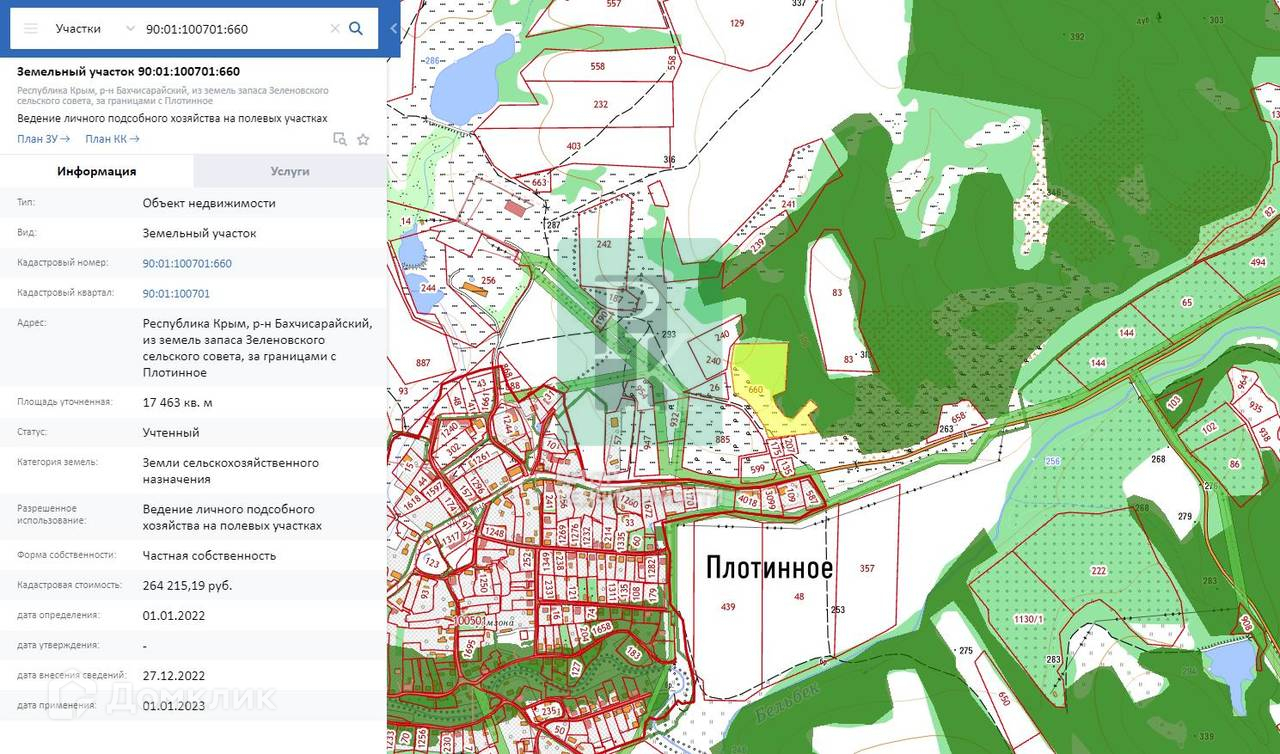Click the Плотинное label on map
1280x754 pixels.
click(x=769, y=568)
